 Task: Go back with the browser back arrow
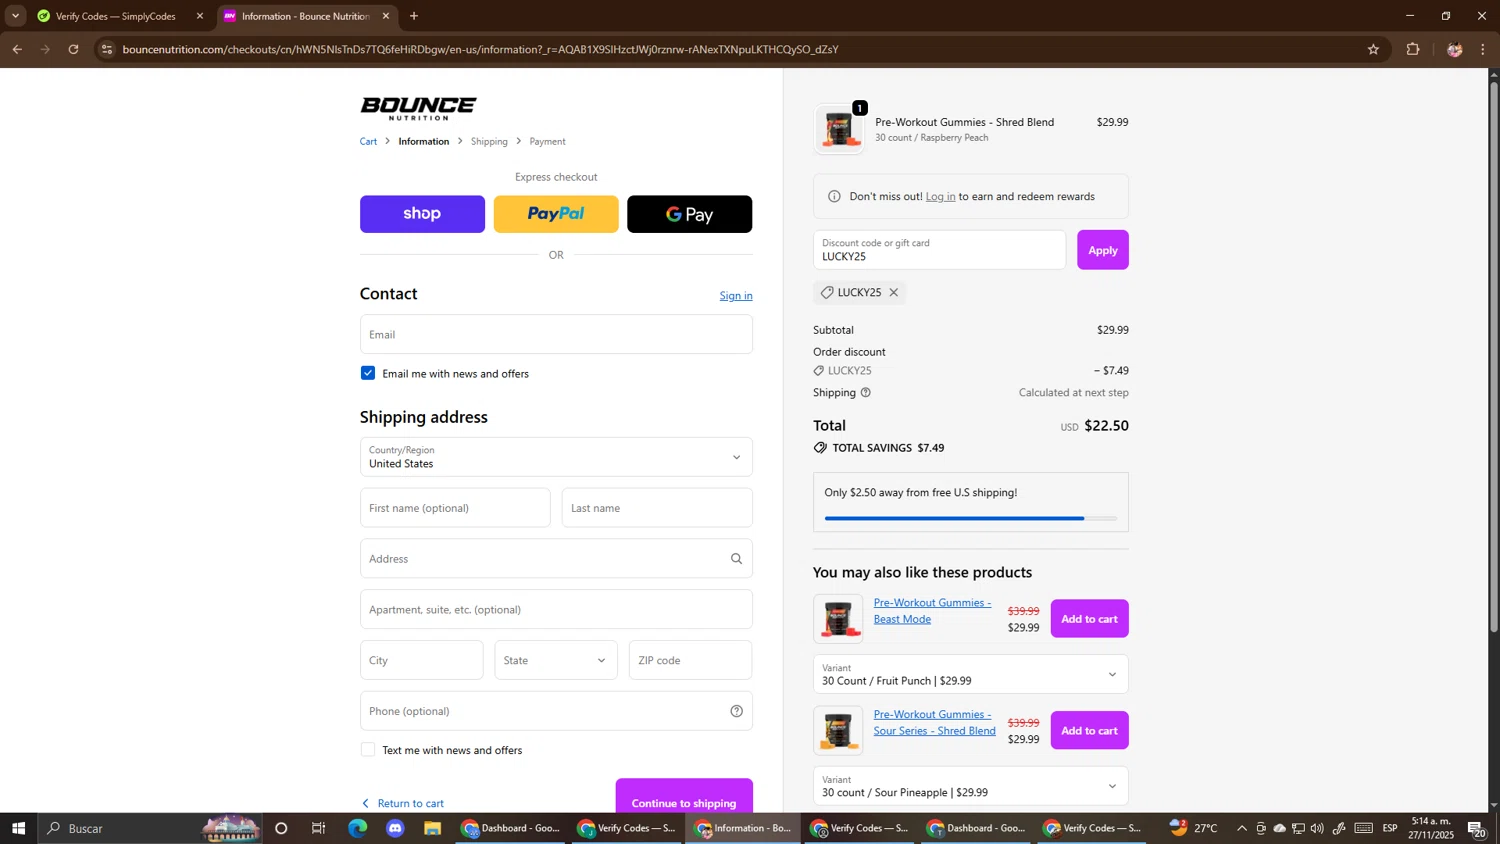[17, 49]
